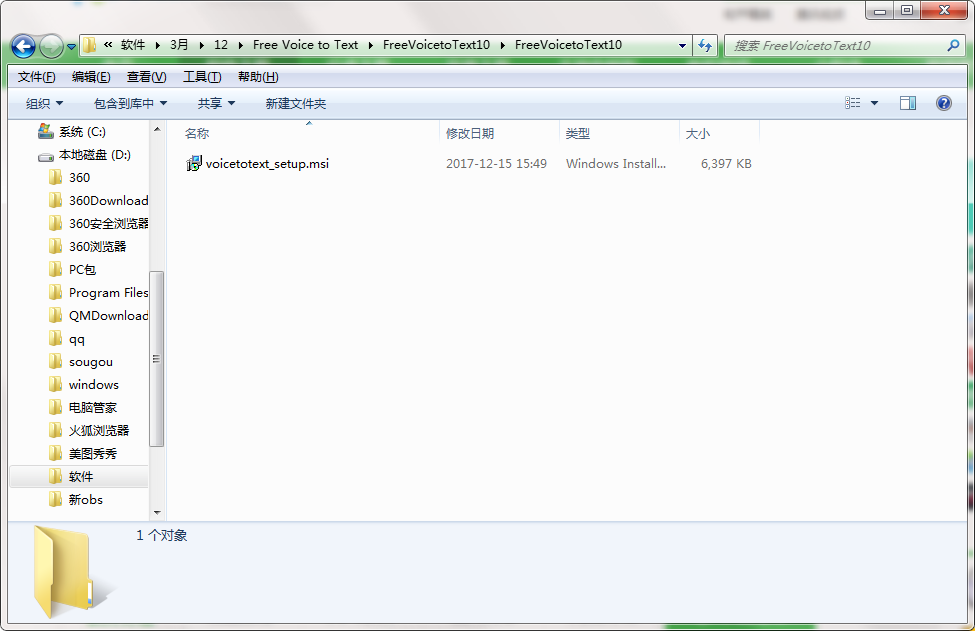Select 软件 in the address breadcrumb

[133, 45]
